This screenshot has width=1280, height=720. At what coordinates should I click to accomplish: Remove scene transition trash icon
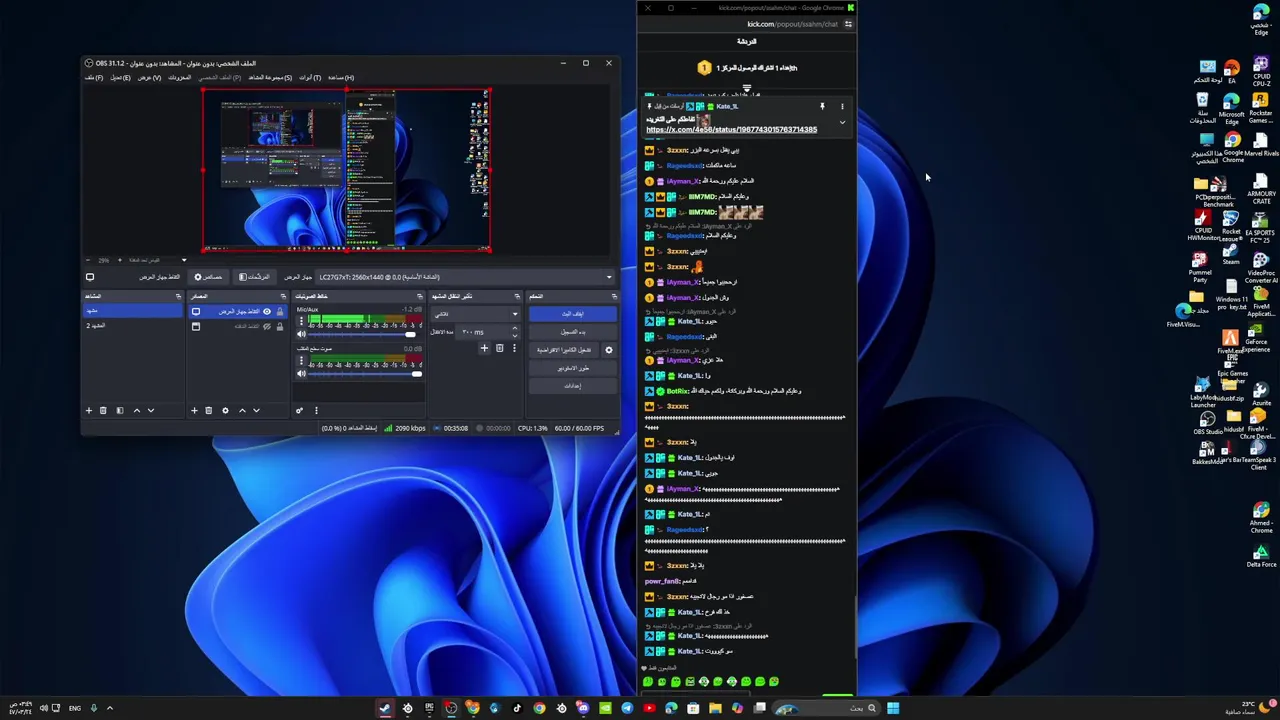tap(499, 348)
